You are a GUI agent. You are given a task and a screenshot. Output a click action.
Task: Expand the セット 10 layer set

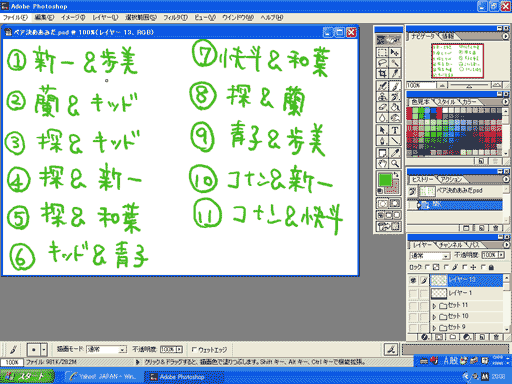[434, 317]
